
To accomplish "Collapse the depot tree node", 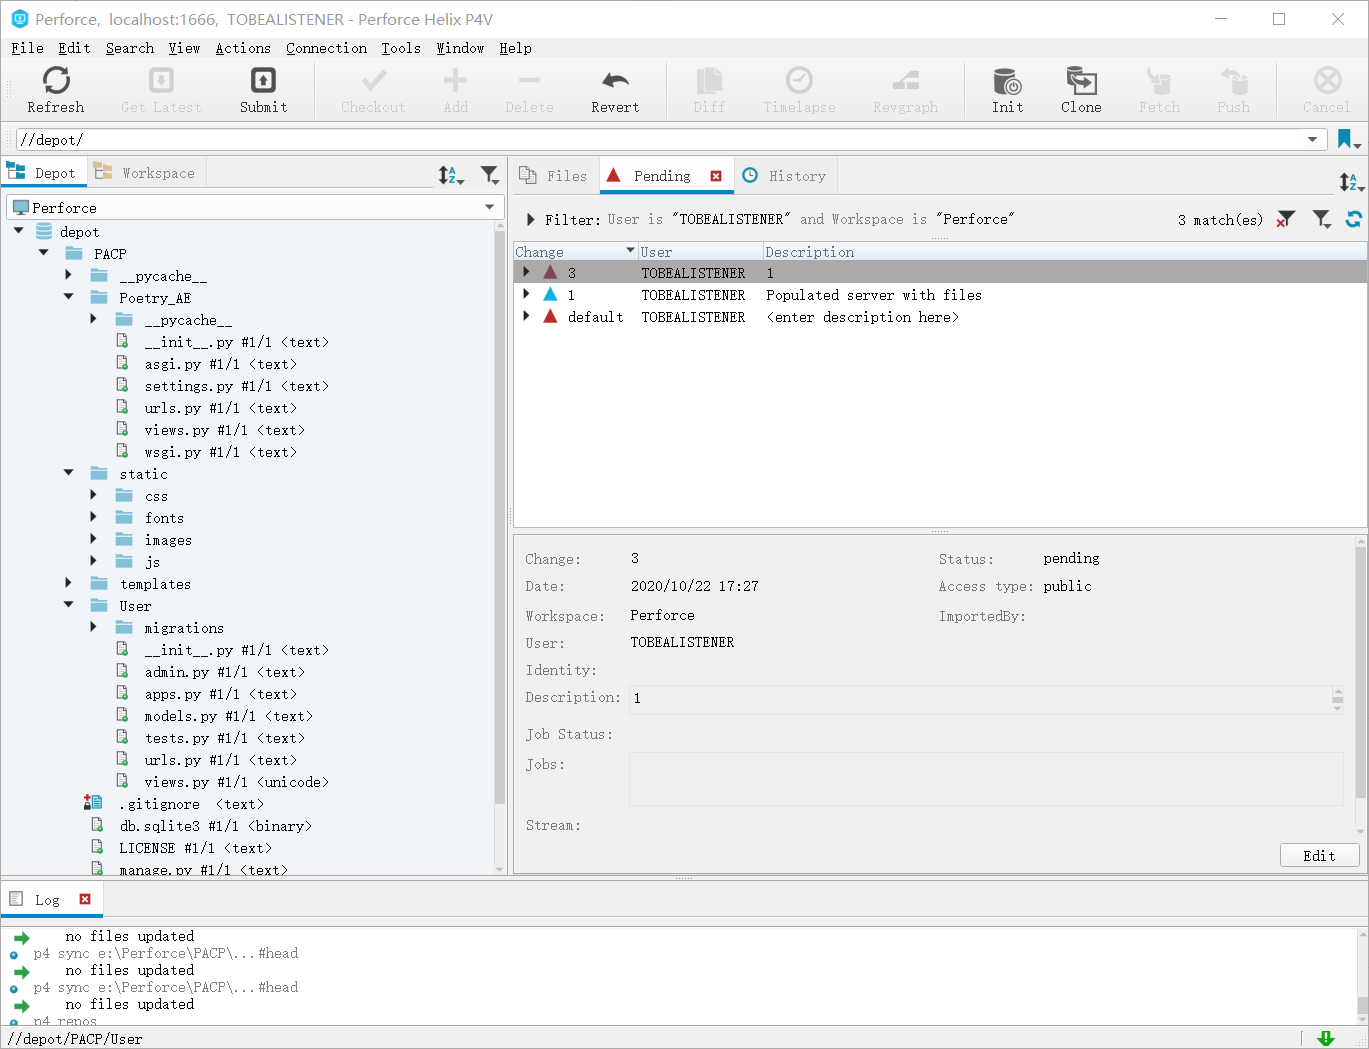I will 19,231.
